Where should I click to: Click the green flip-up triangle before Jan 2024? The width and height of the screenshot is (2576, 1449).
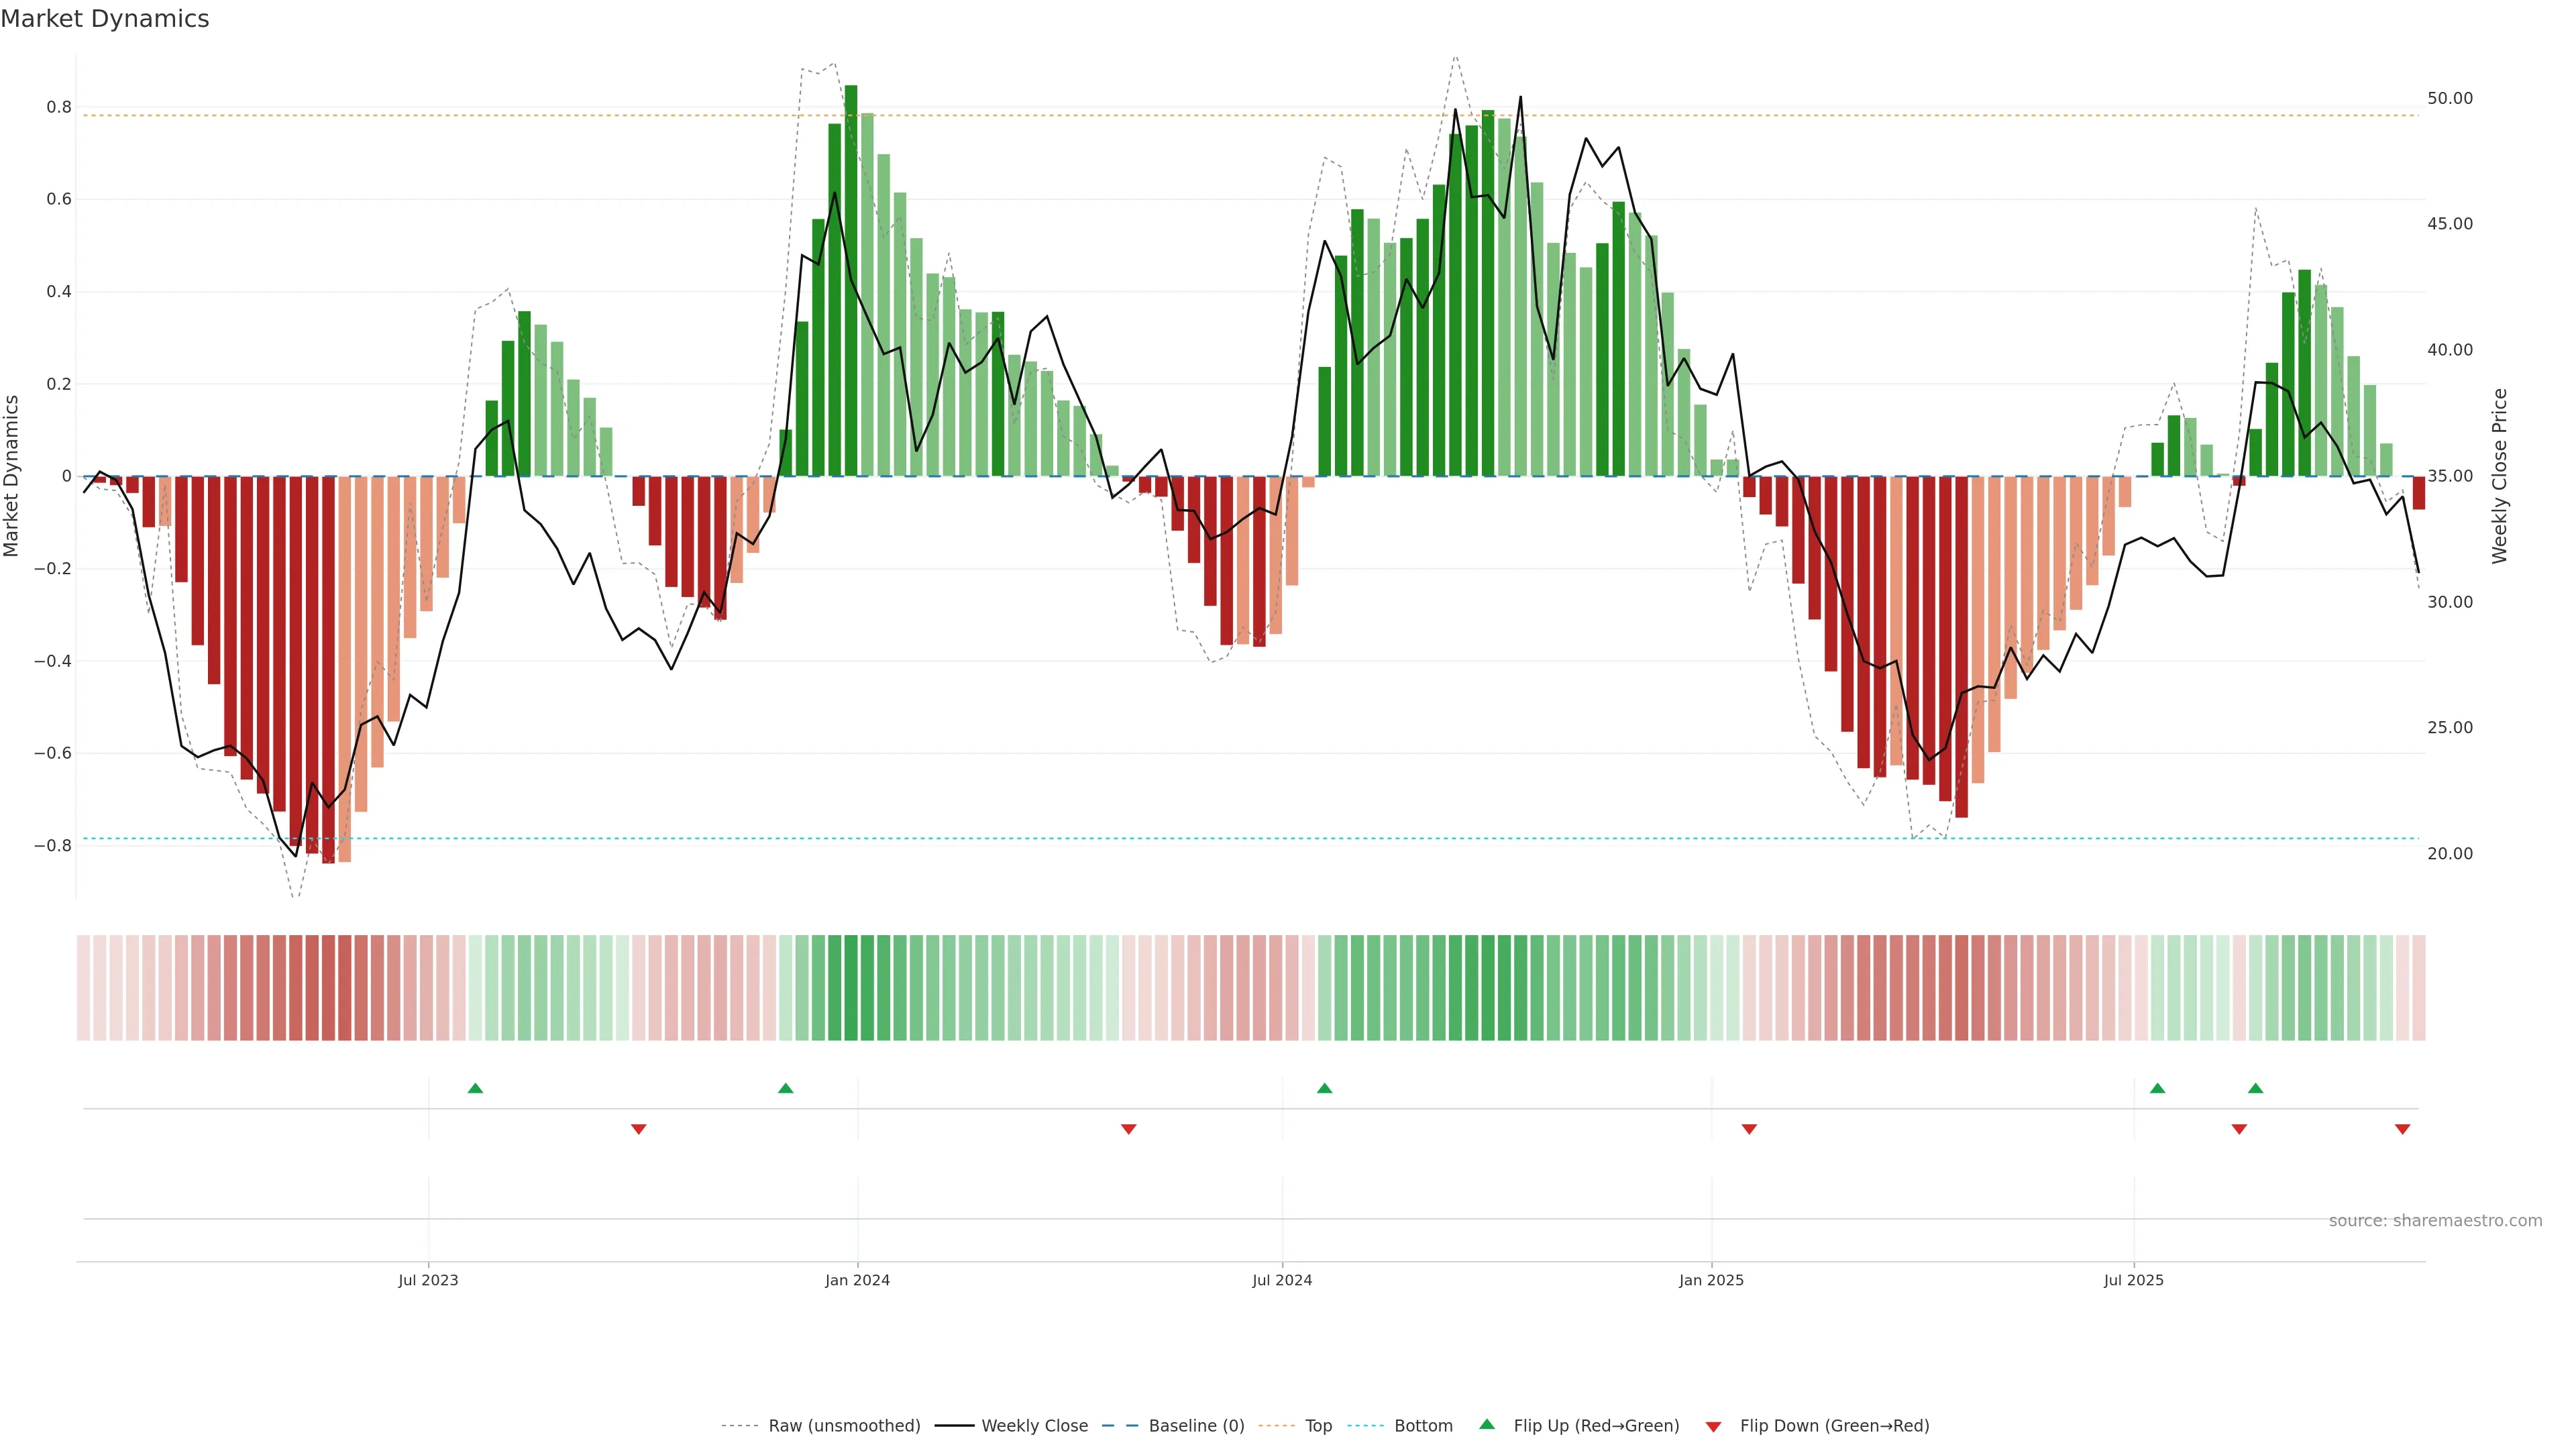coord(785,1088)
